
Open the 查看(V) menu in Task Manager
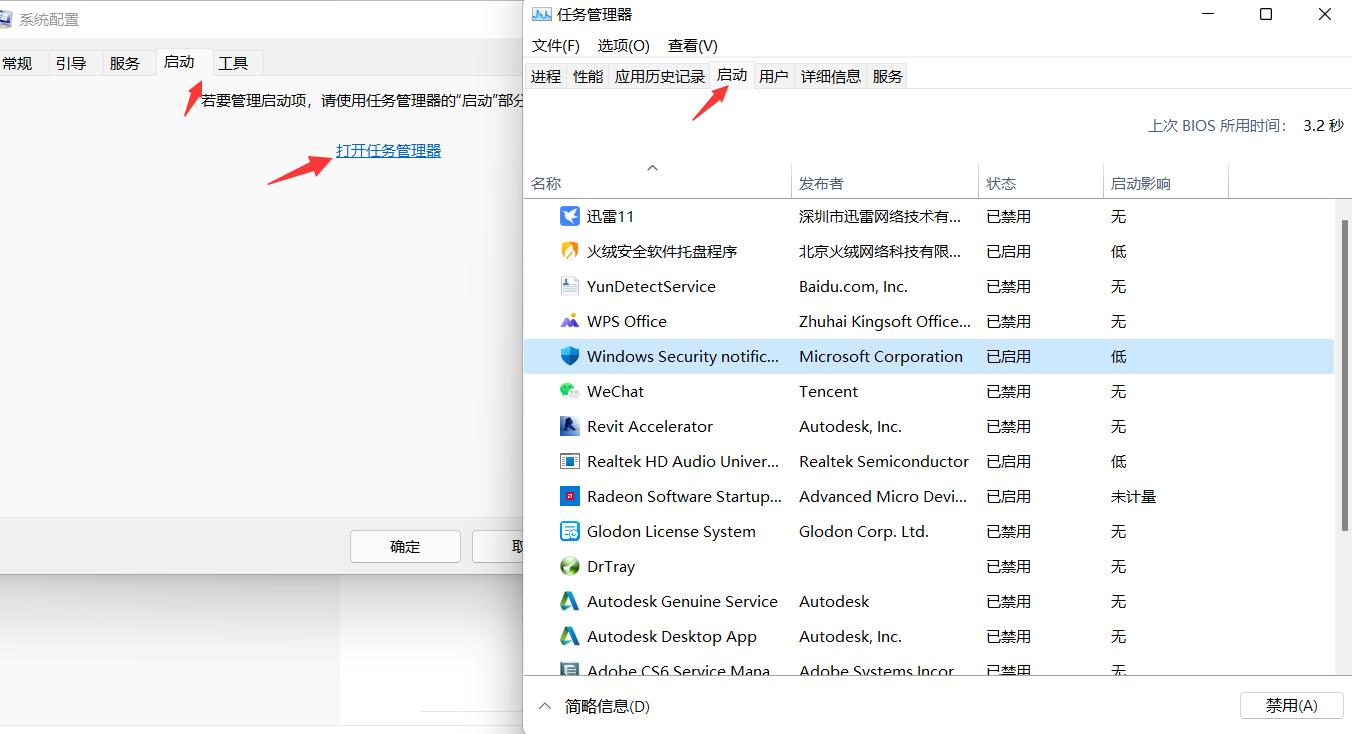[693, 46]
